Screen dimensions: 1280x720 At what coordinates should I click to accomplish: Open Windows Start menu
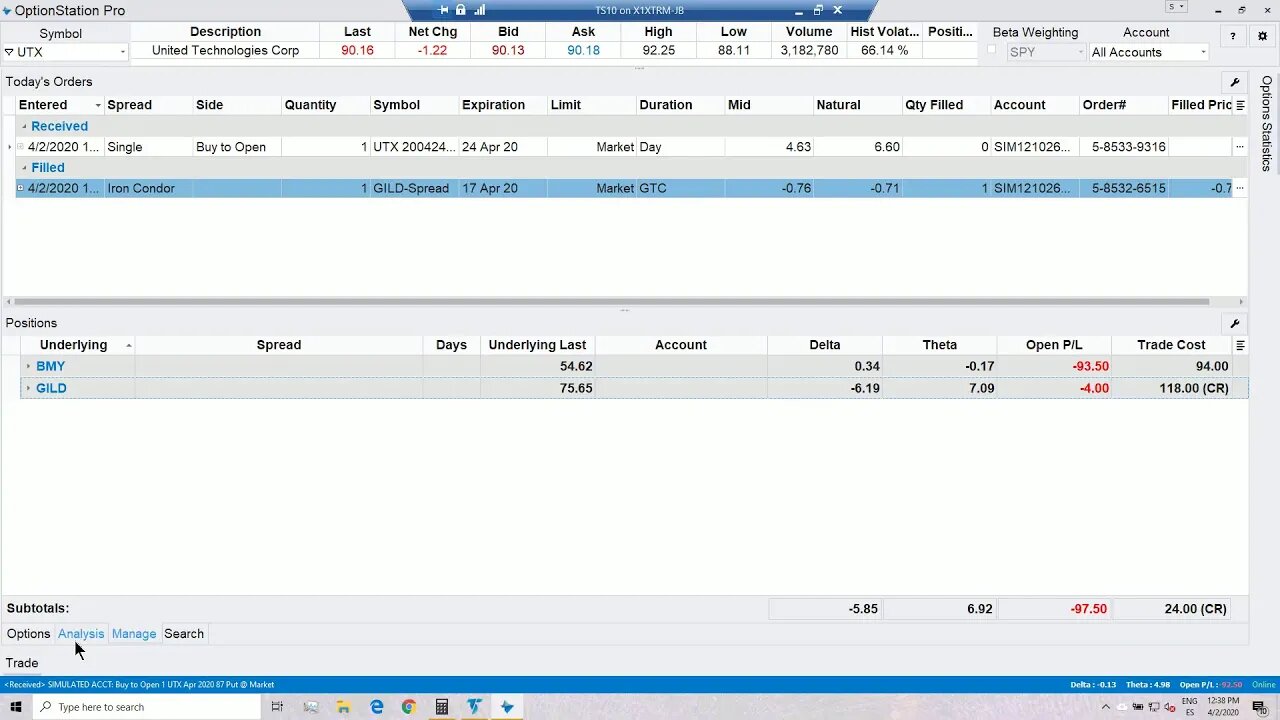16,707
